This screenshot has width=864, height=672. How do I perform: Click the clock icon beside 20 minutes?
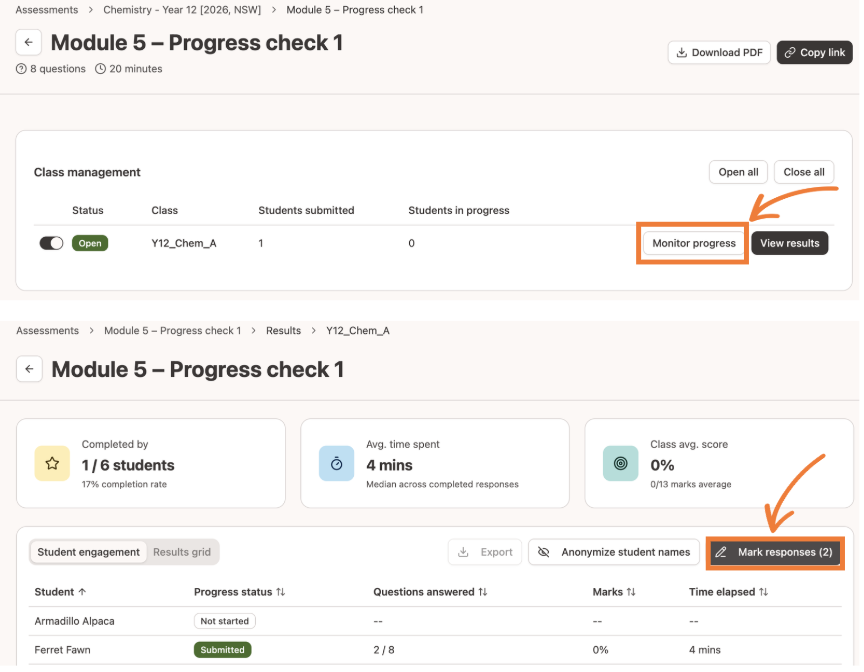(x=100, y=69)
